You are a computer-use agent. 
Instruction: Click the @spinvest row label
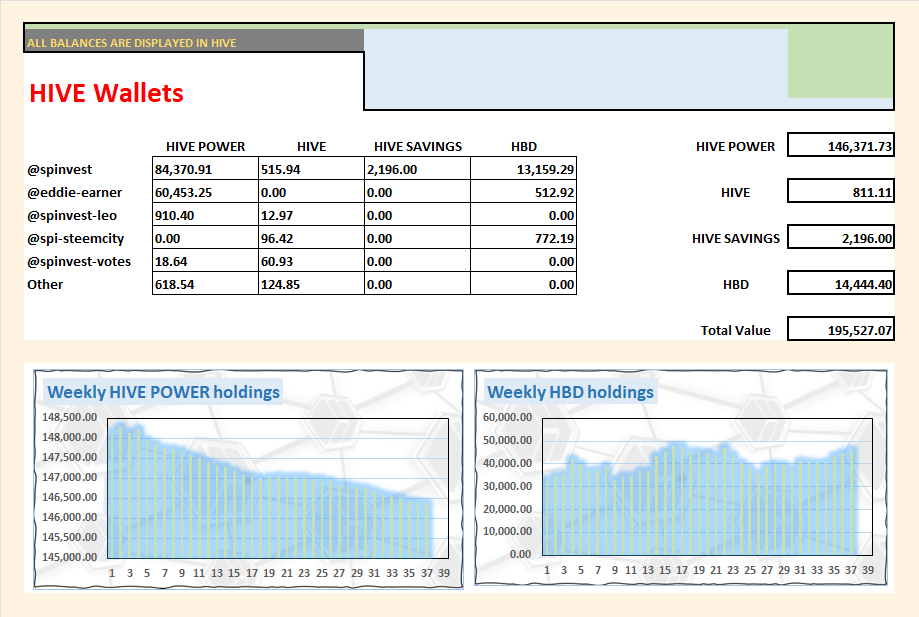point(59,169)
